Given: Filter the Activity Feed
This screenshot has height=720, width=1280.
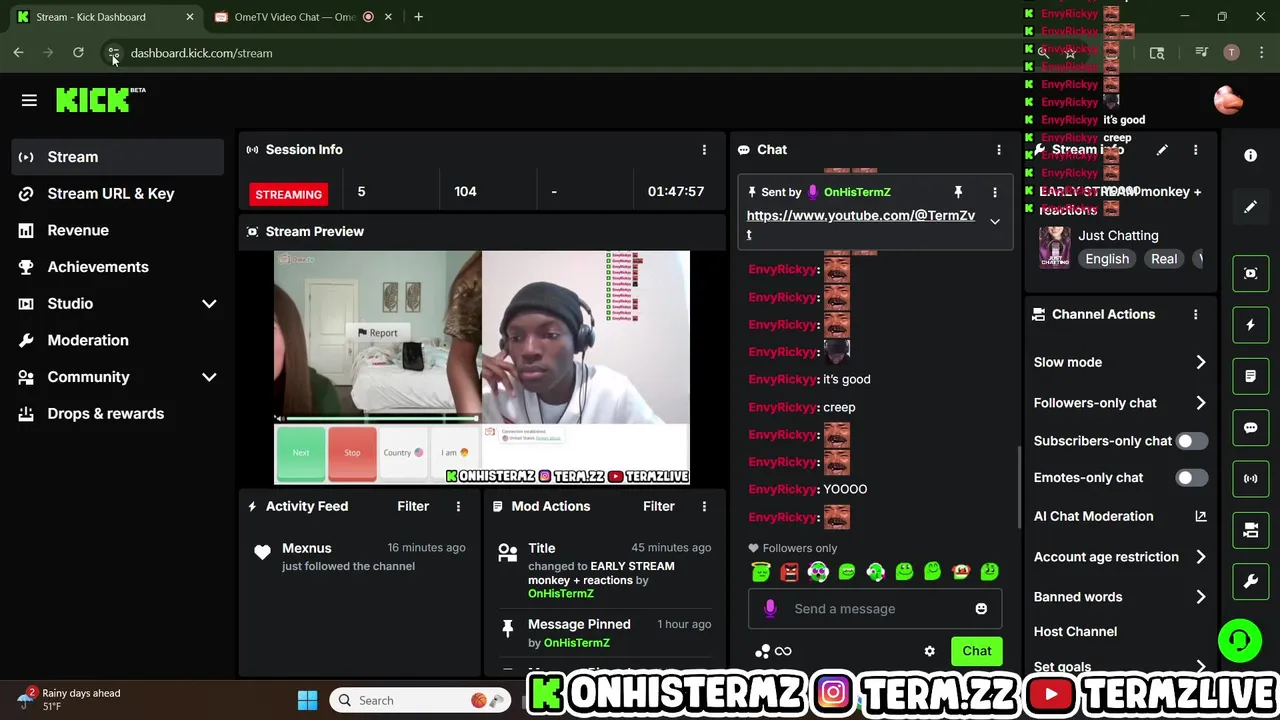Looking at the screenshot, I should (413, 506).
